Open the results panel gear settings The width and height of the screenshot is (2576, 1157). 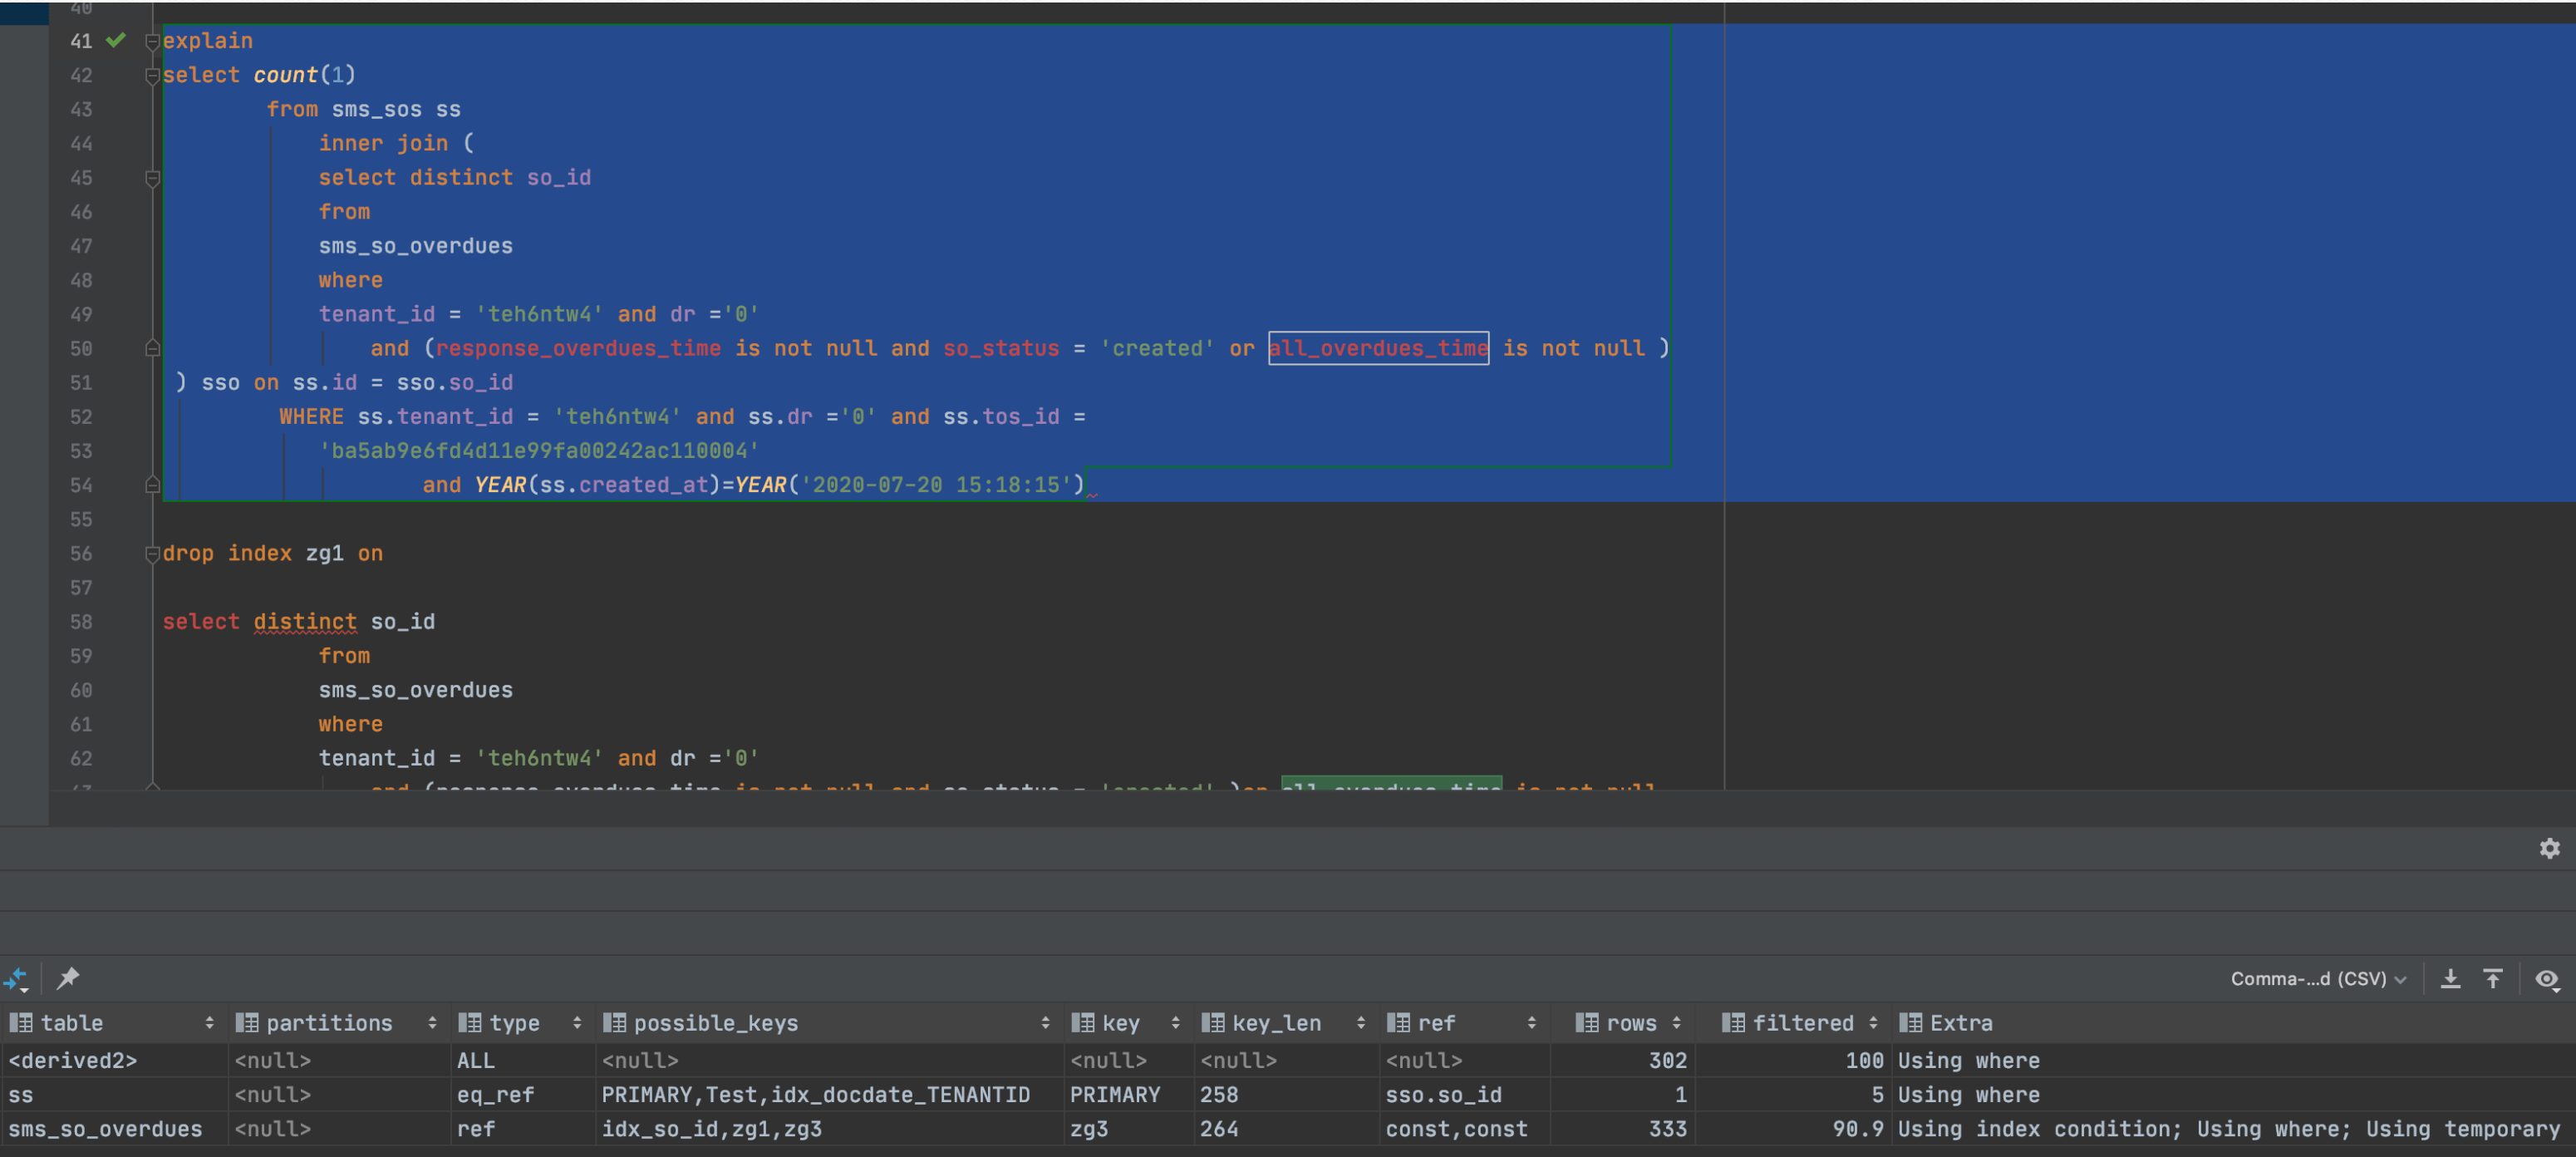click(x=2549, y=849)
